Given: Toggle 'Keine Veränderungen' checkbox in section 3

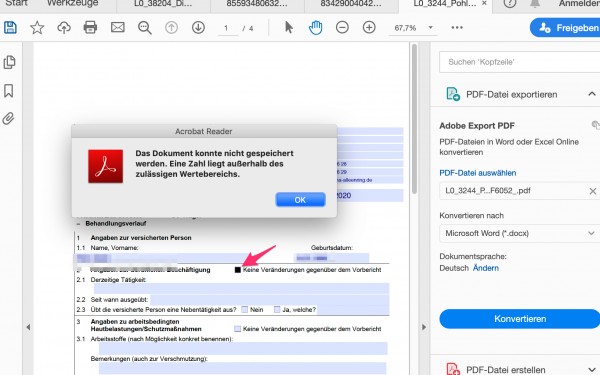Looking at the screenshot, I should click(238, 329).
